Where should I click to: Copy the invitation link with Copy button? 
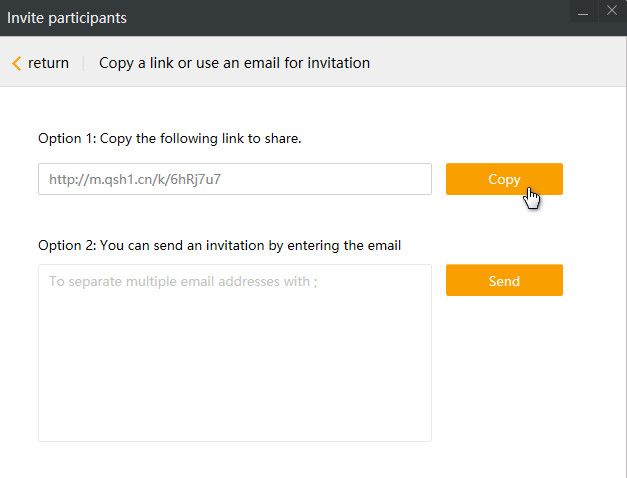coord(504,179)
